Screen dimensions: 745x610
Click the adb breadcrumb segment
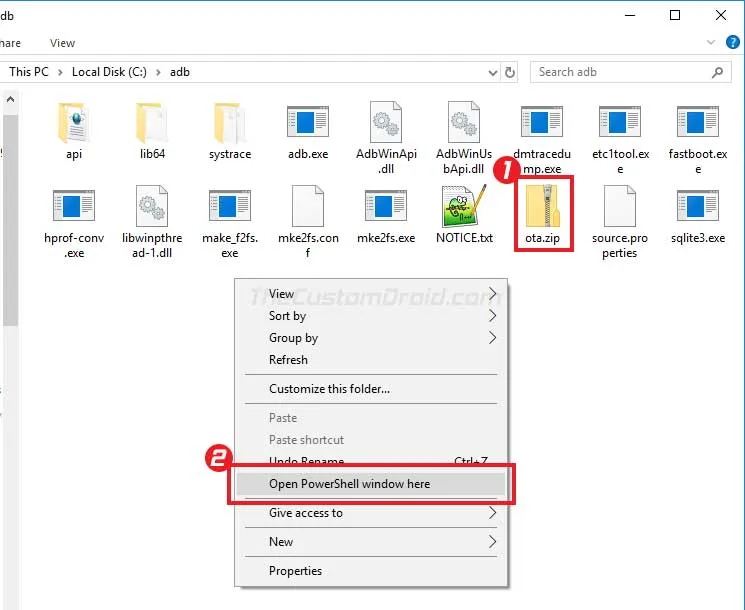180,72
